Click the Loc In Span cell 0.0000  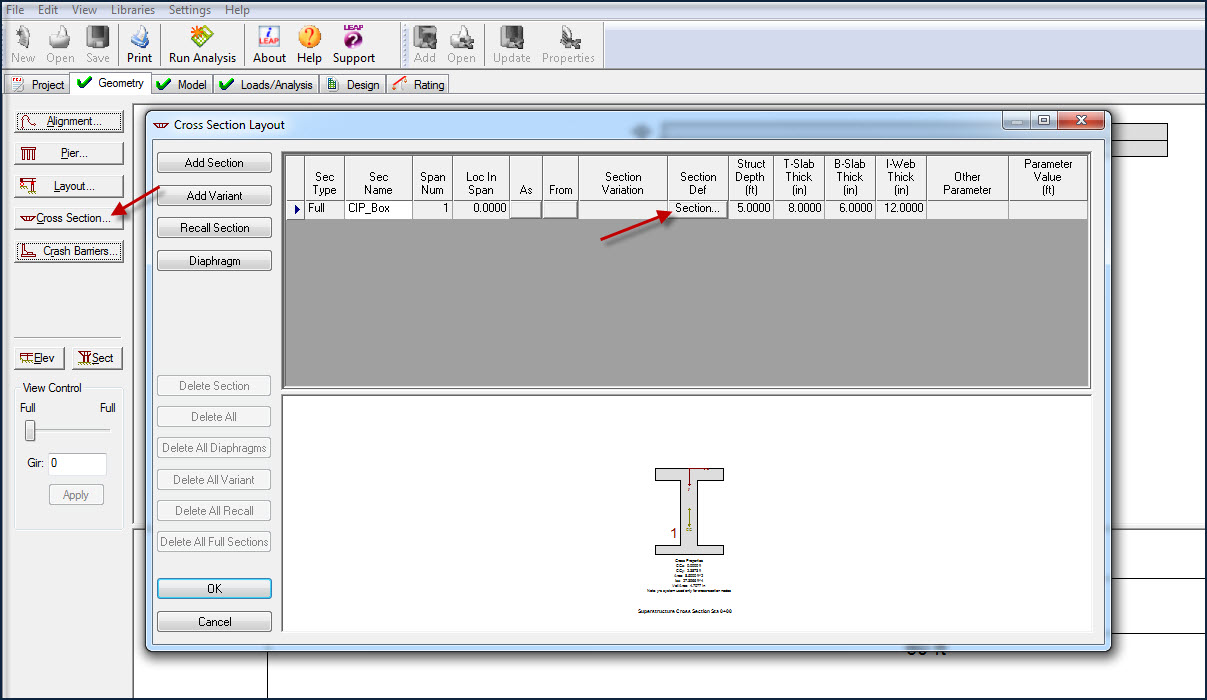(x=481, y=210)
